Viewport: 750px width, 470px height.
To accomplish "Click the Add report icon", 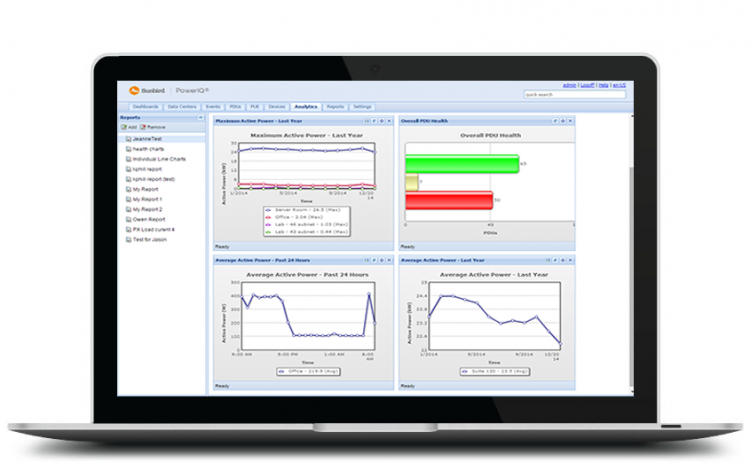I will pos(128,128).
